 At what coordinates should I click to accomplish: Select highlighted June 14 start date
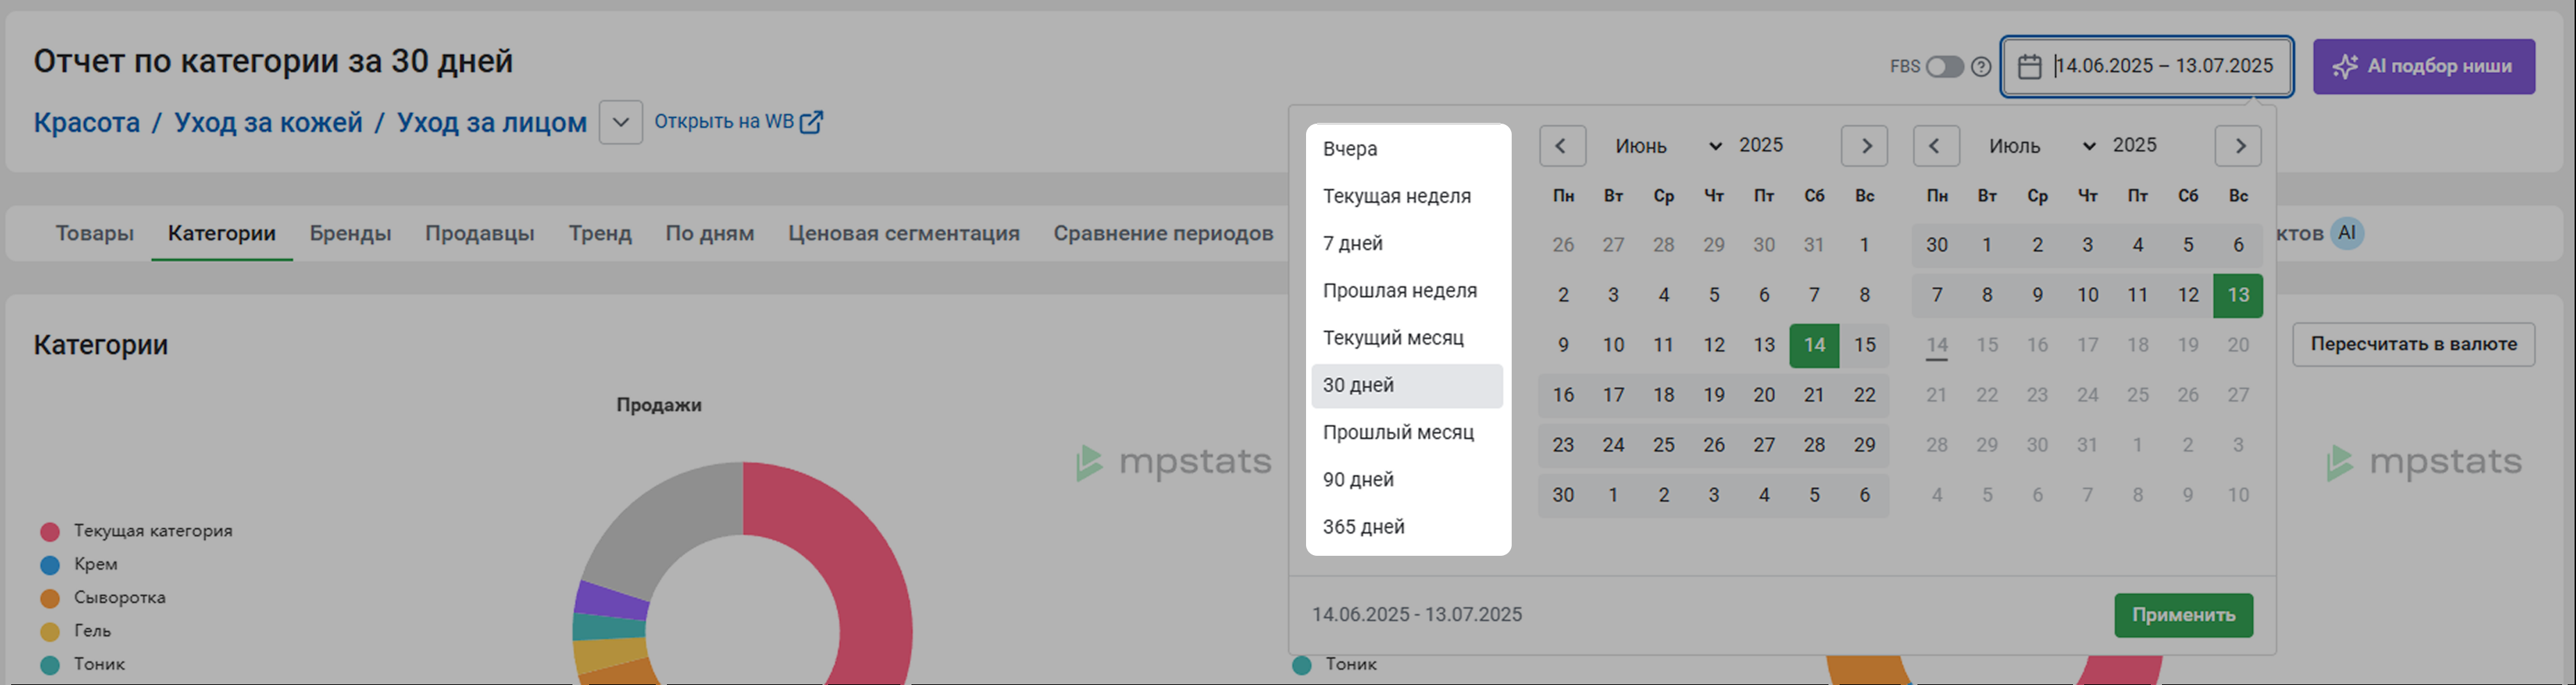point(1814,345)
